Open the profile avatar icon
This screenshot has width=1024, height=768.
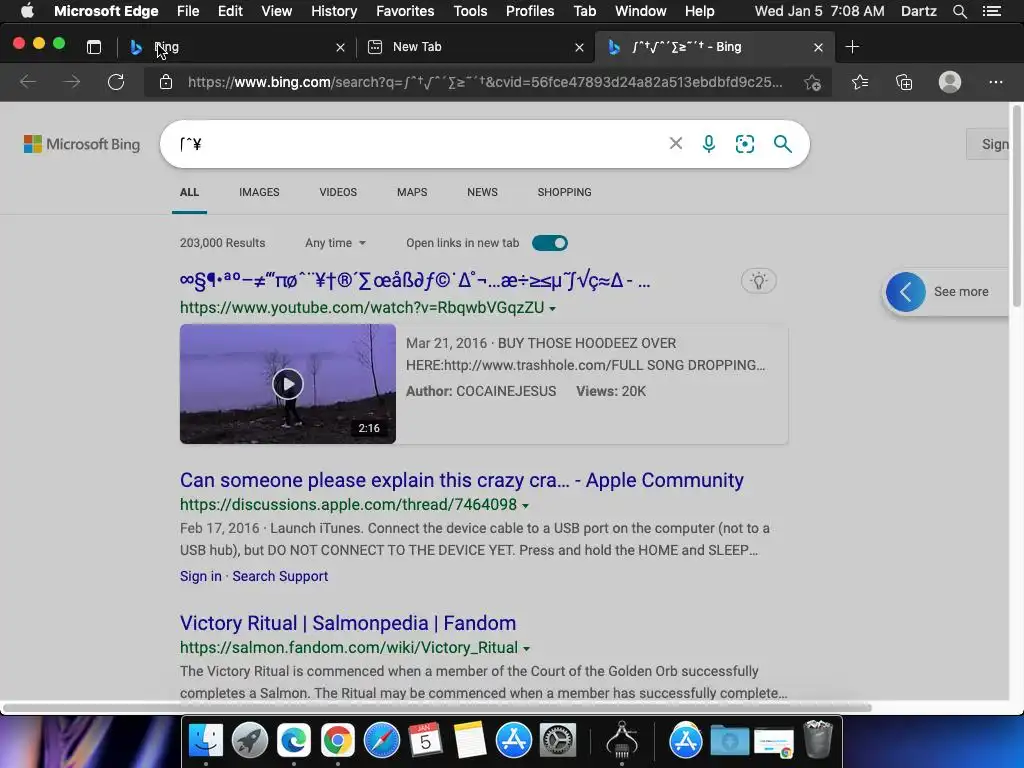coord(950,82)
